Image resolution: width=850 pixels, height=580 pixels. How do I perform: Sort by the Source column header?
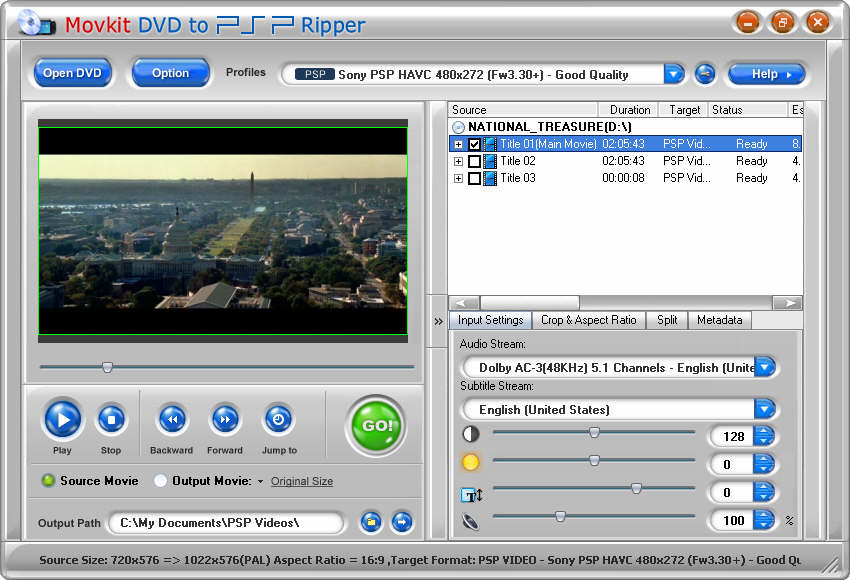click(523, 109)
